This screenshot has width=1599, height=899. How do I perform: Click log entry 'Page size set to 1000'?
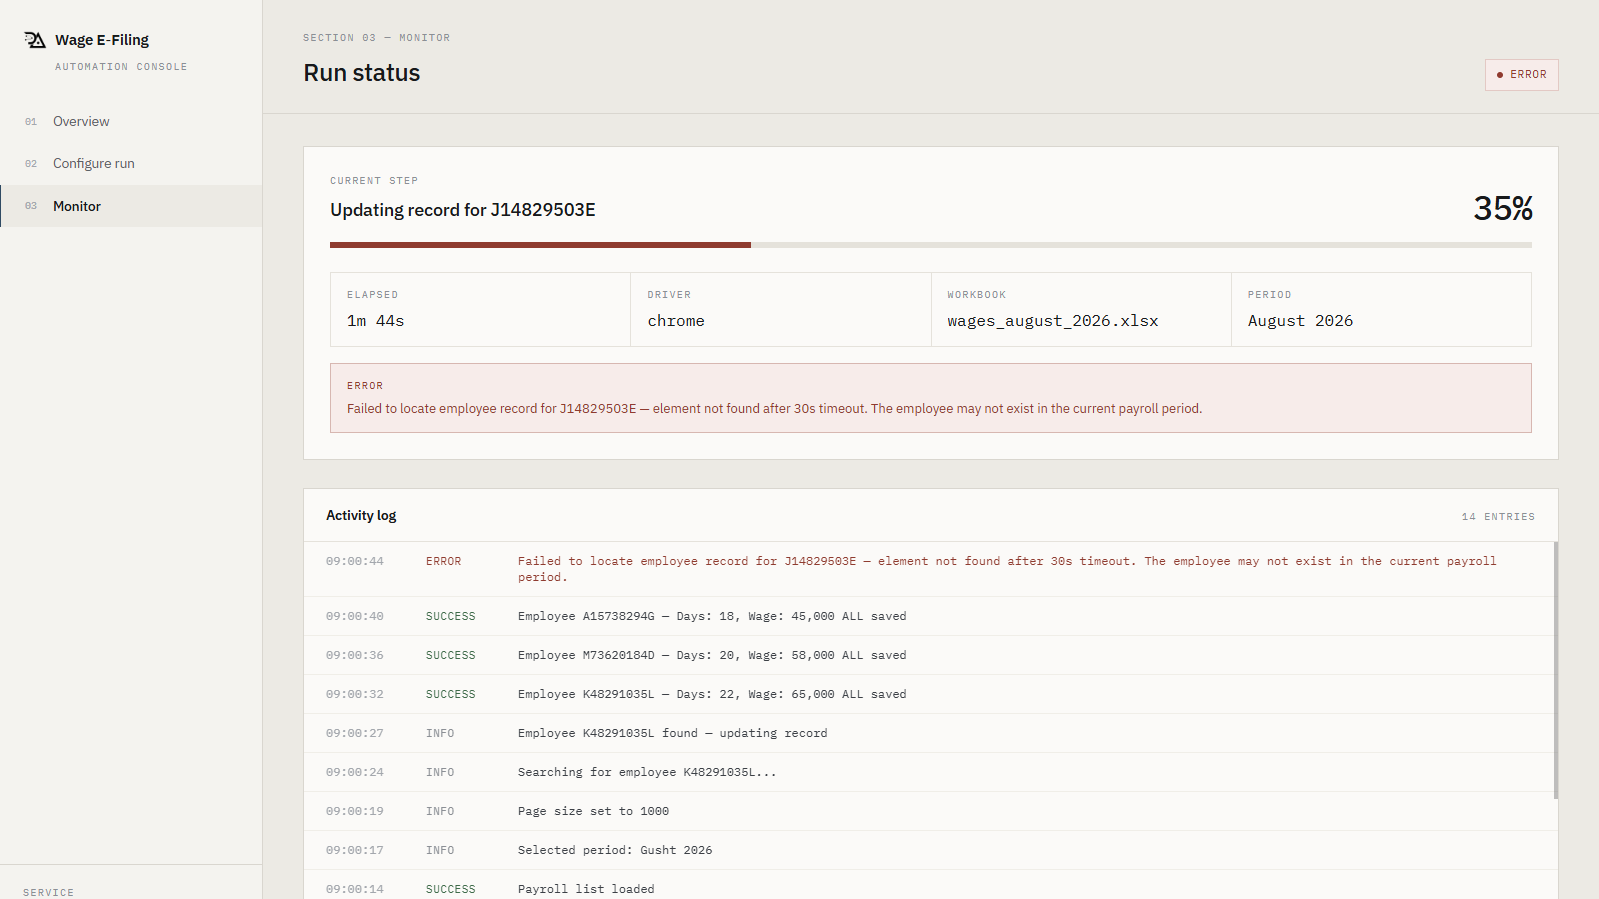click(930, 811)
